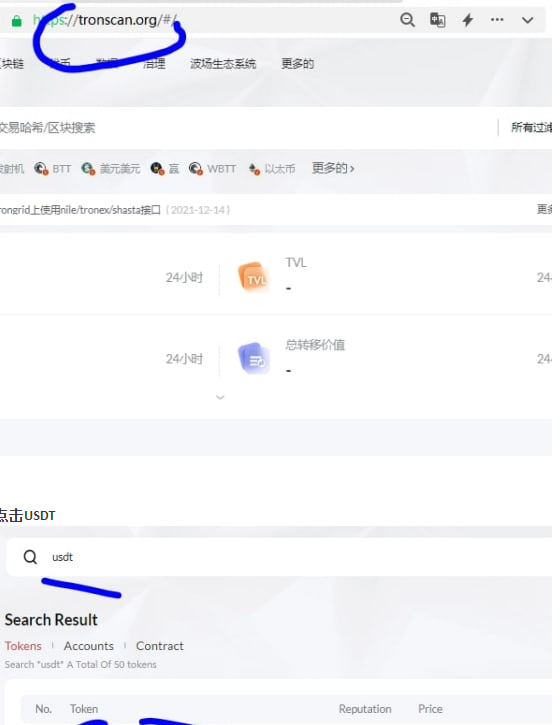Open the 波场生态系统 menu
560x725 pixels.
223,64
